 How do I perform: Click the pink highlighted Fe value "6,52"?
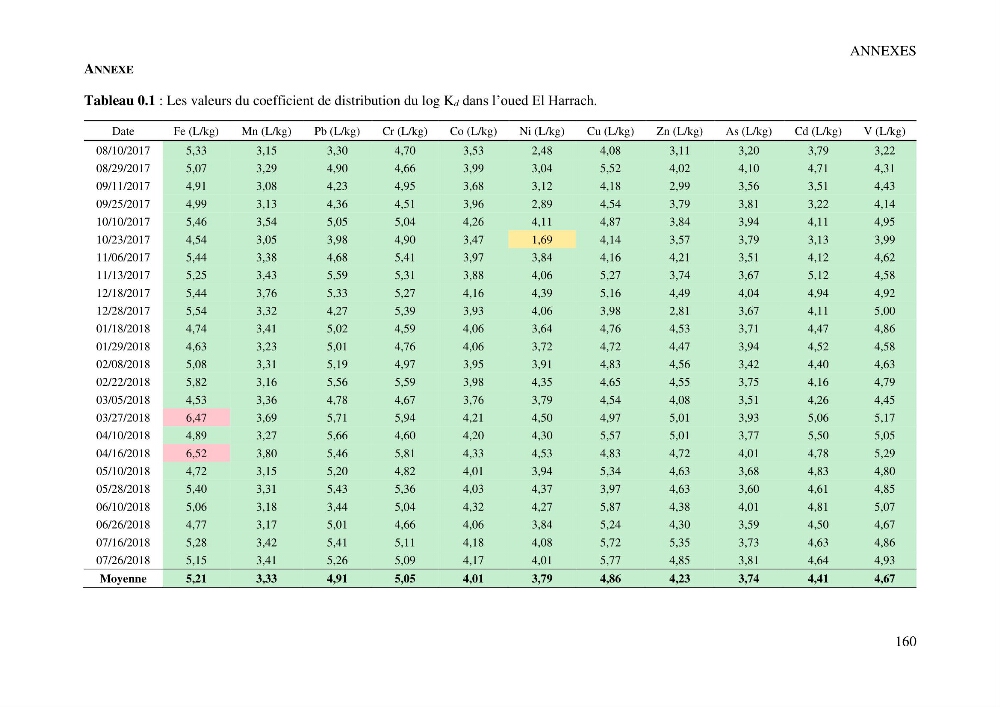coord(196,453)
